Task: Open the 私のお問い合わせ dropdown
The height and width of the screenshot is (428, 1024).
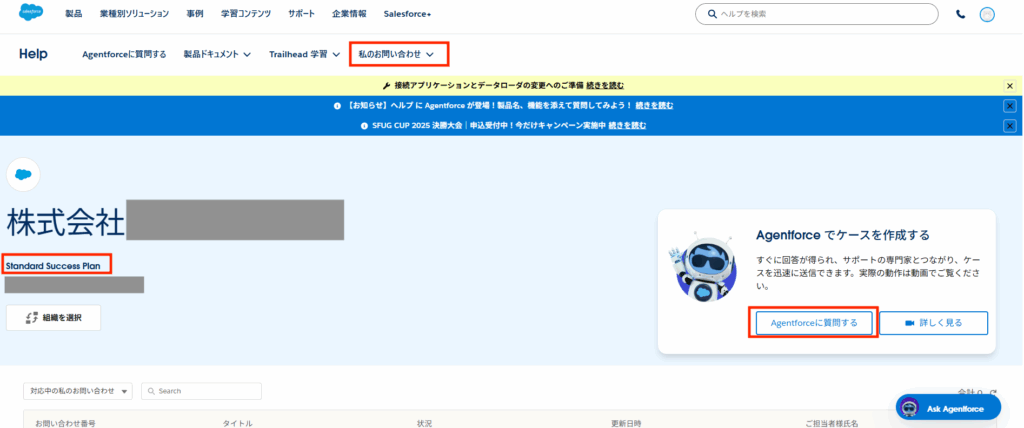Action: (x=398, y=54)
